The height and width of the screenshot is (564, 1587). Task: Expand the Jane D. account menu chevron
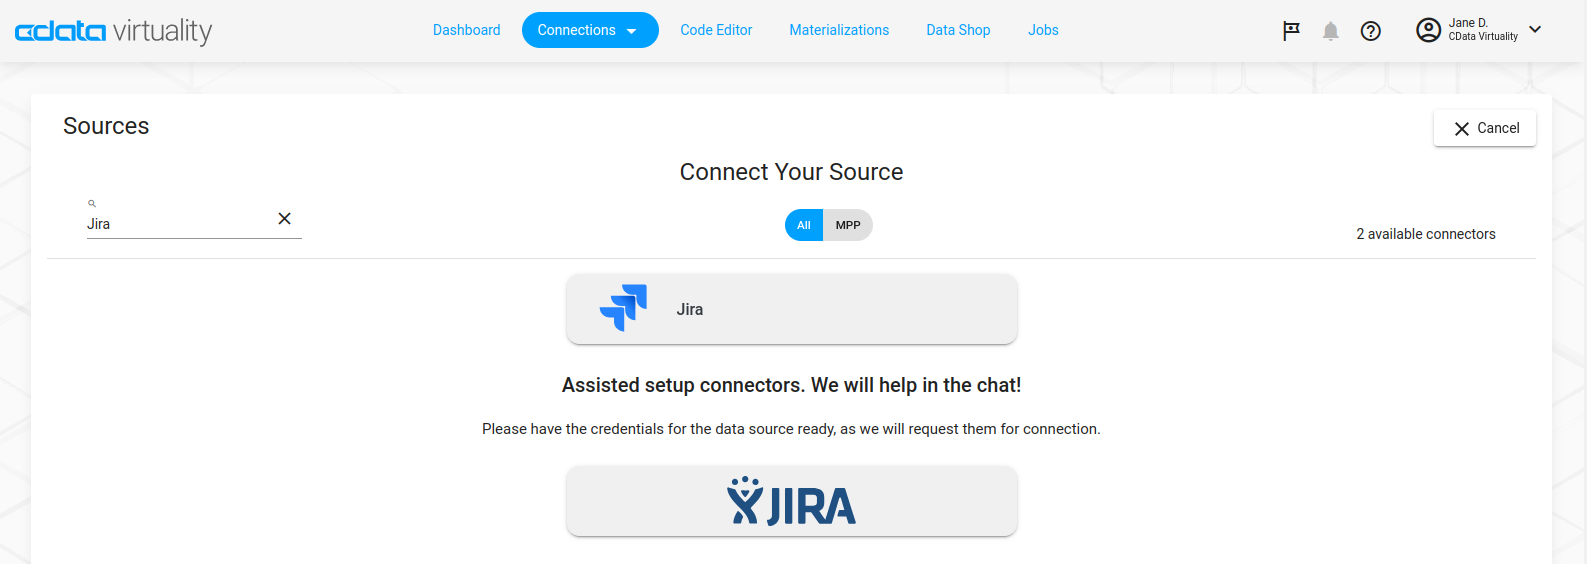tap(1535, 29)
